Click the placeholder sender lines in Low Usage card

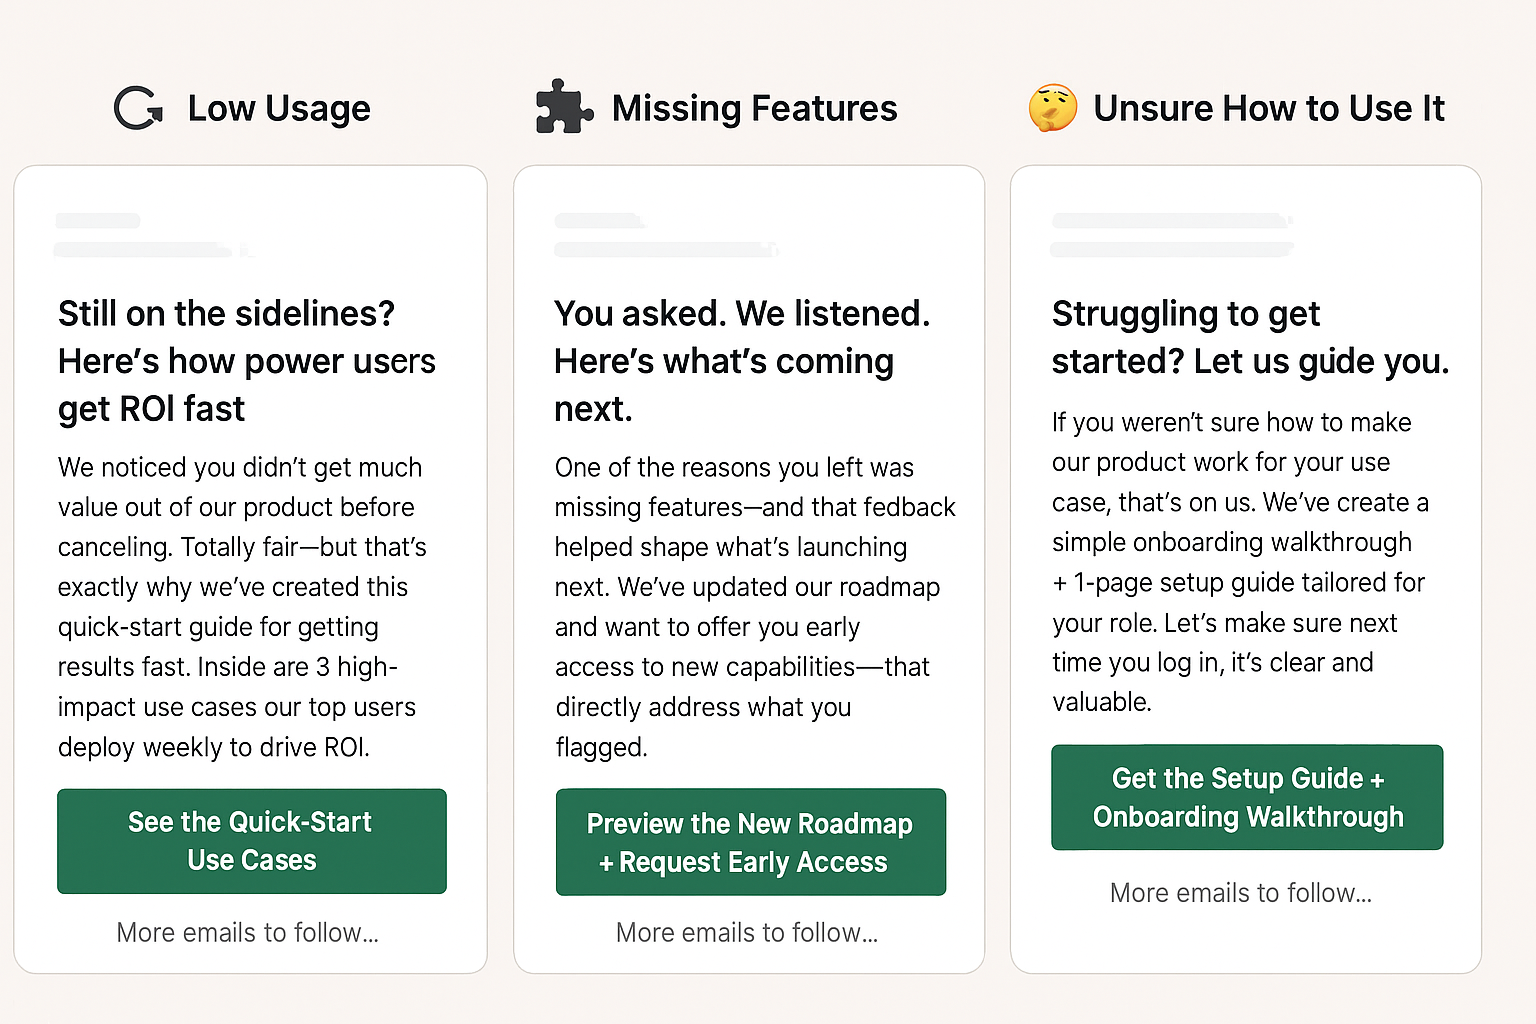pos(152,235)
